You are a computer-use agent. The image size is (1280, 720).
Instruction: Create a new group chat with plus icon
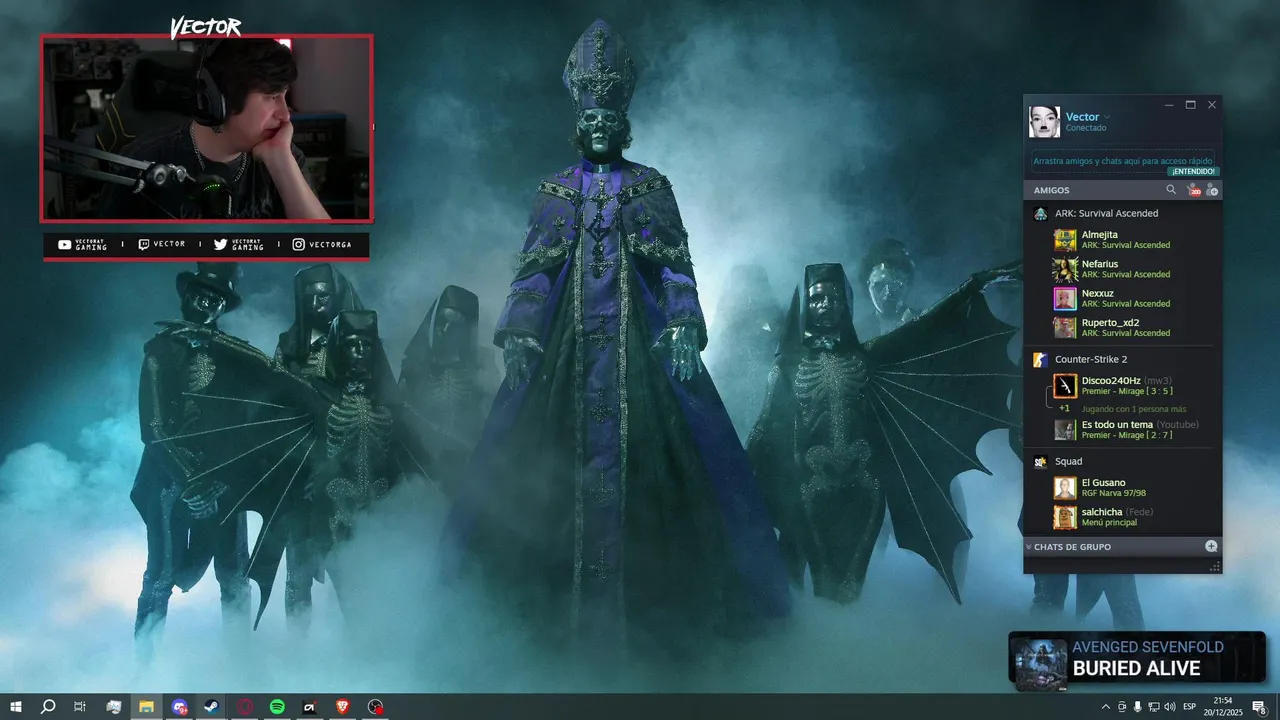tap(1211, 547)
